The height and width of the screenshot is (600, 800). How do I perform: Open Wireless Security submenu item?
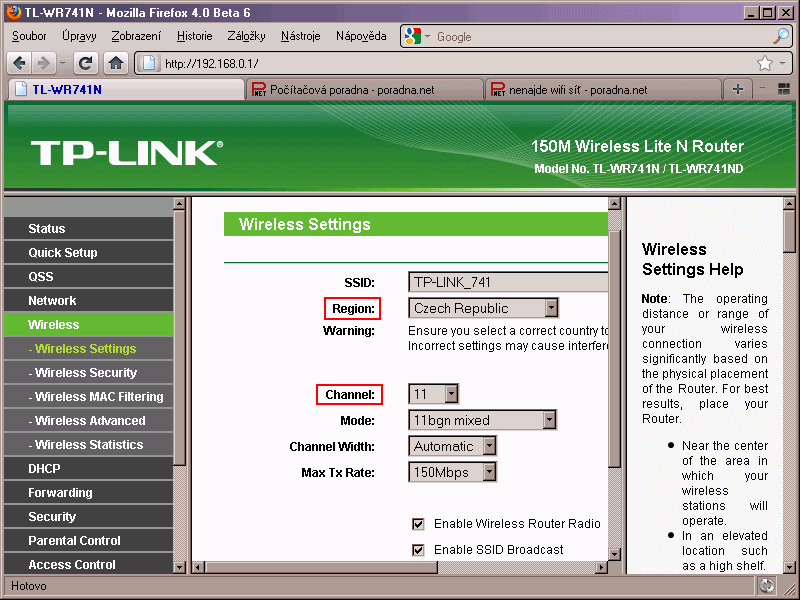[88, 372]
